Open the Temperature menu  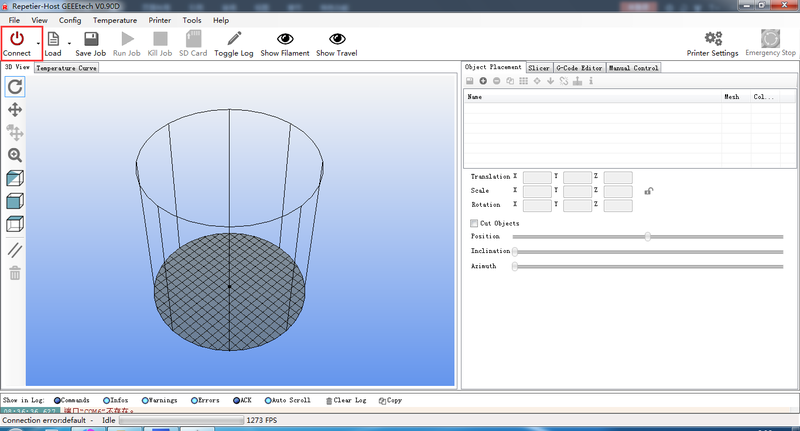(115, 20)
